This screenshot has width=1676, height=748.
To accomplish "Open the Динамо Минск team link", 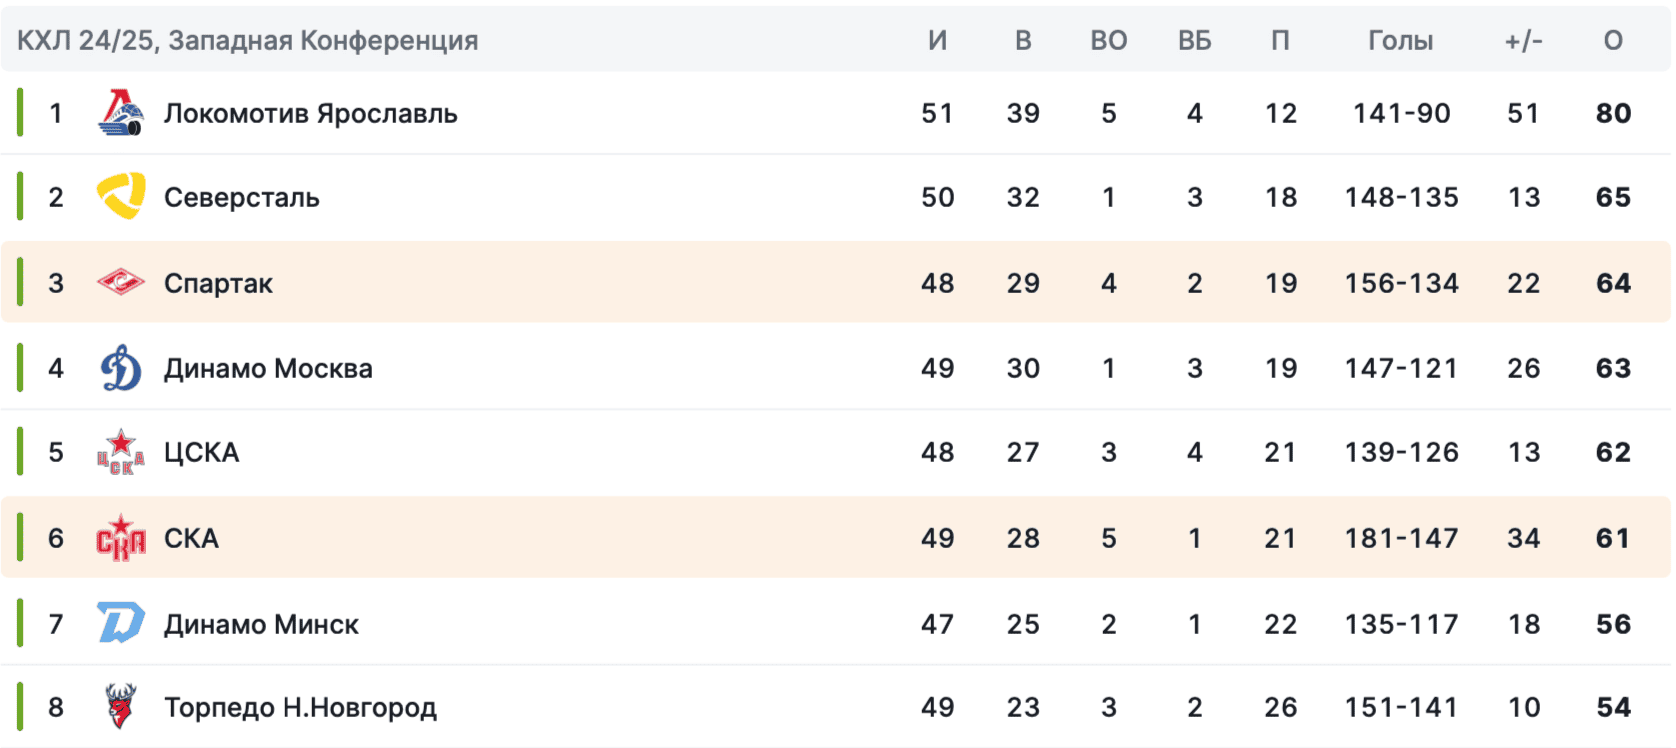I will coord(261,625).
